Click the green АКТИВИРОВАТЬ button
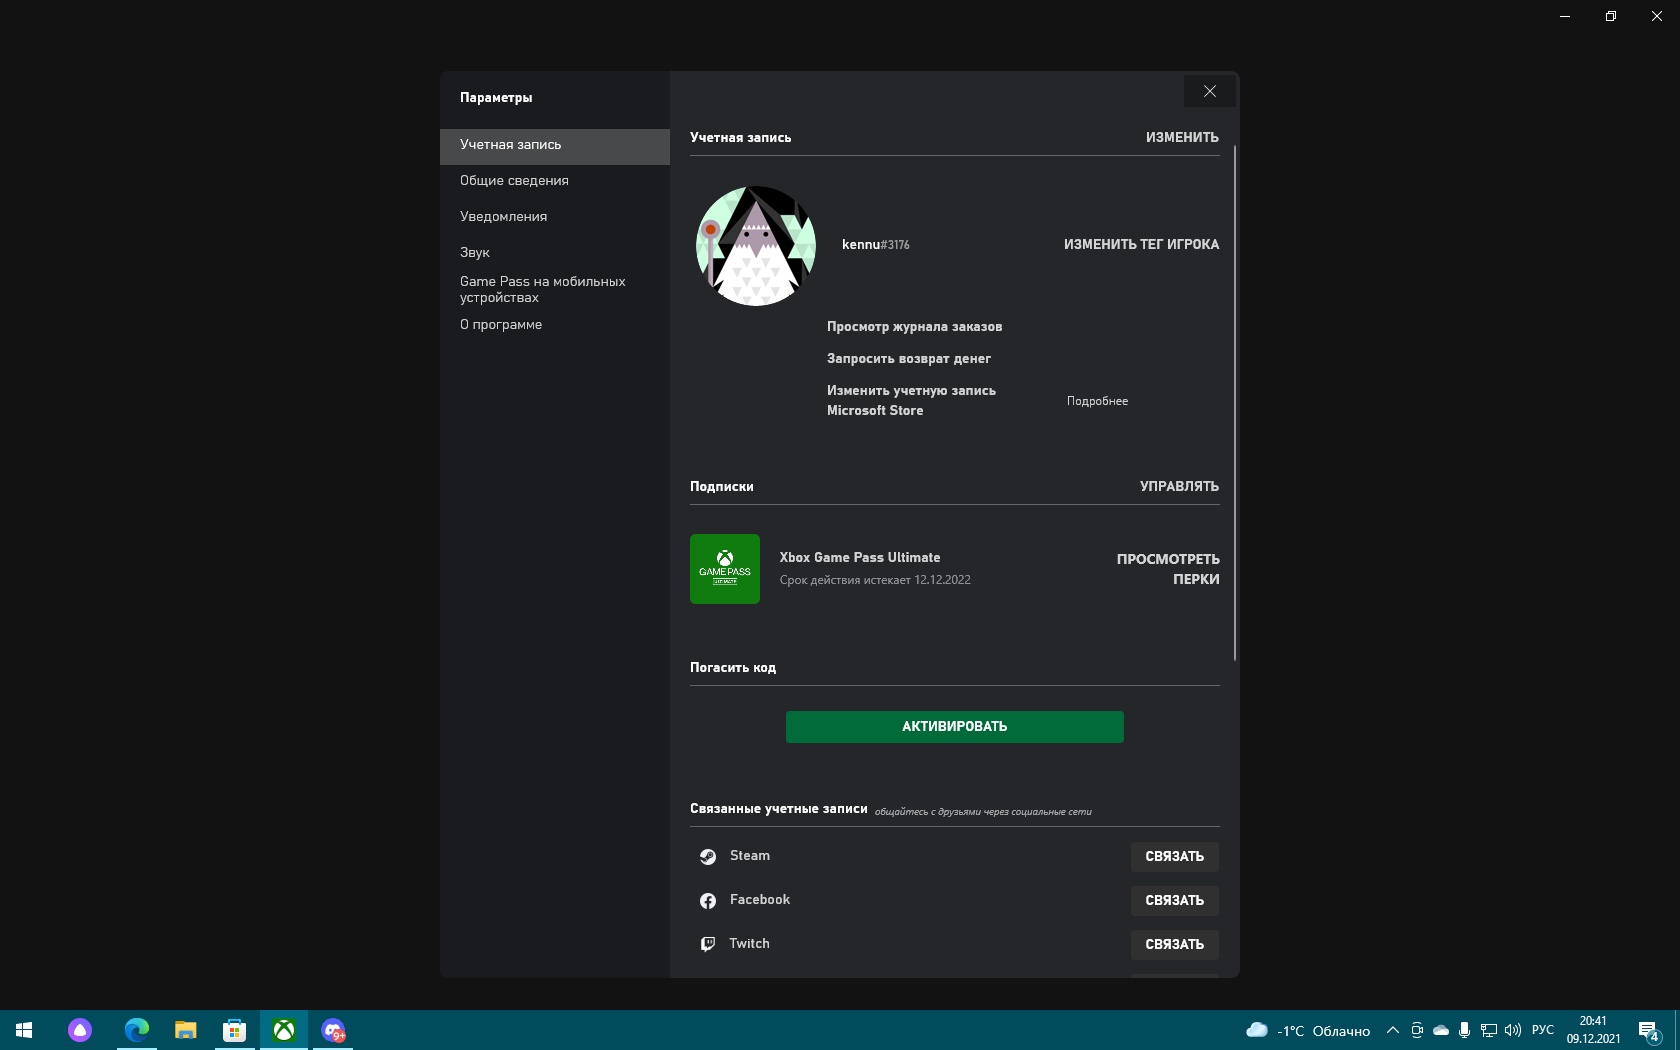The width and height of the screenshot is (1680, 1050). coord(955,727)
